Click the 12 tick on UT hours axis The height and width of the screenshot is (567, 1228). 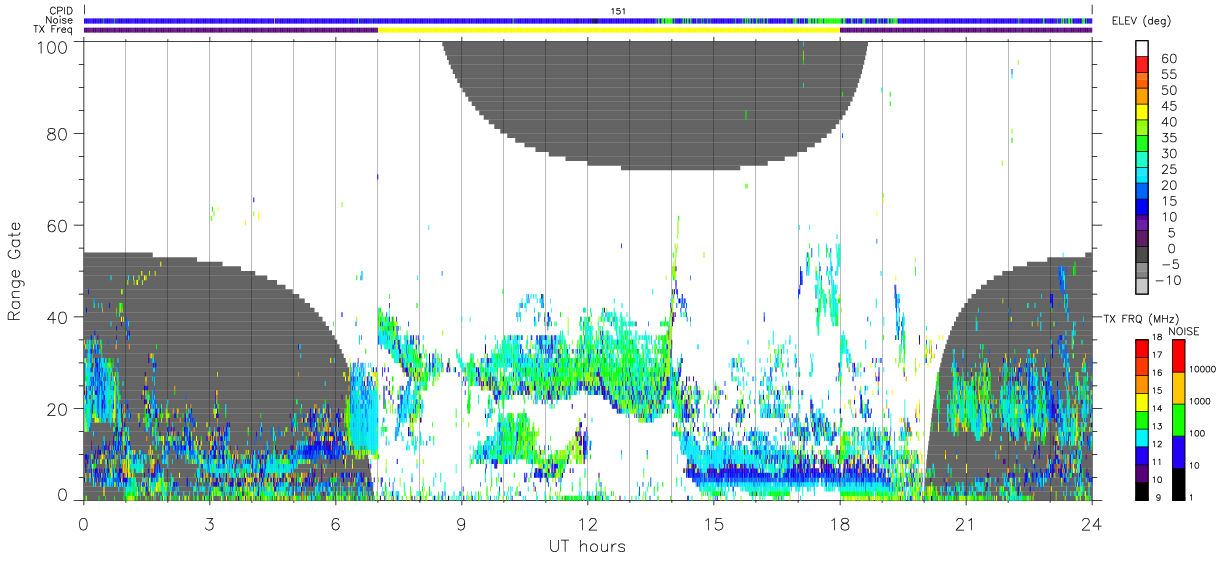point(588,523)
